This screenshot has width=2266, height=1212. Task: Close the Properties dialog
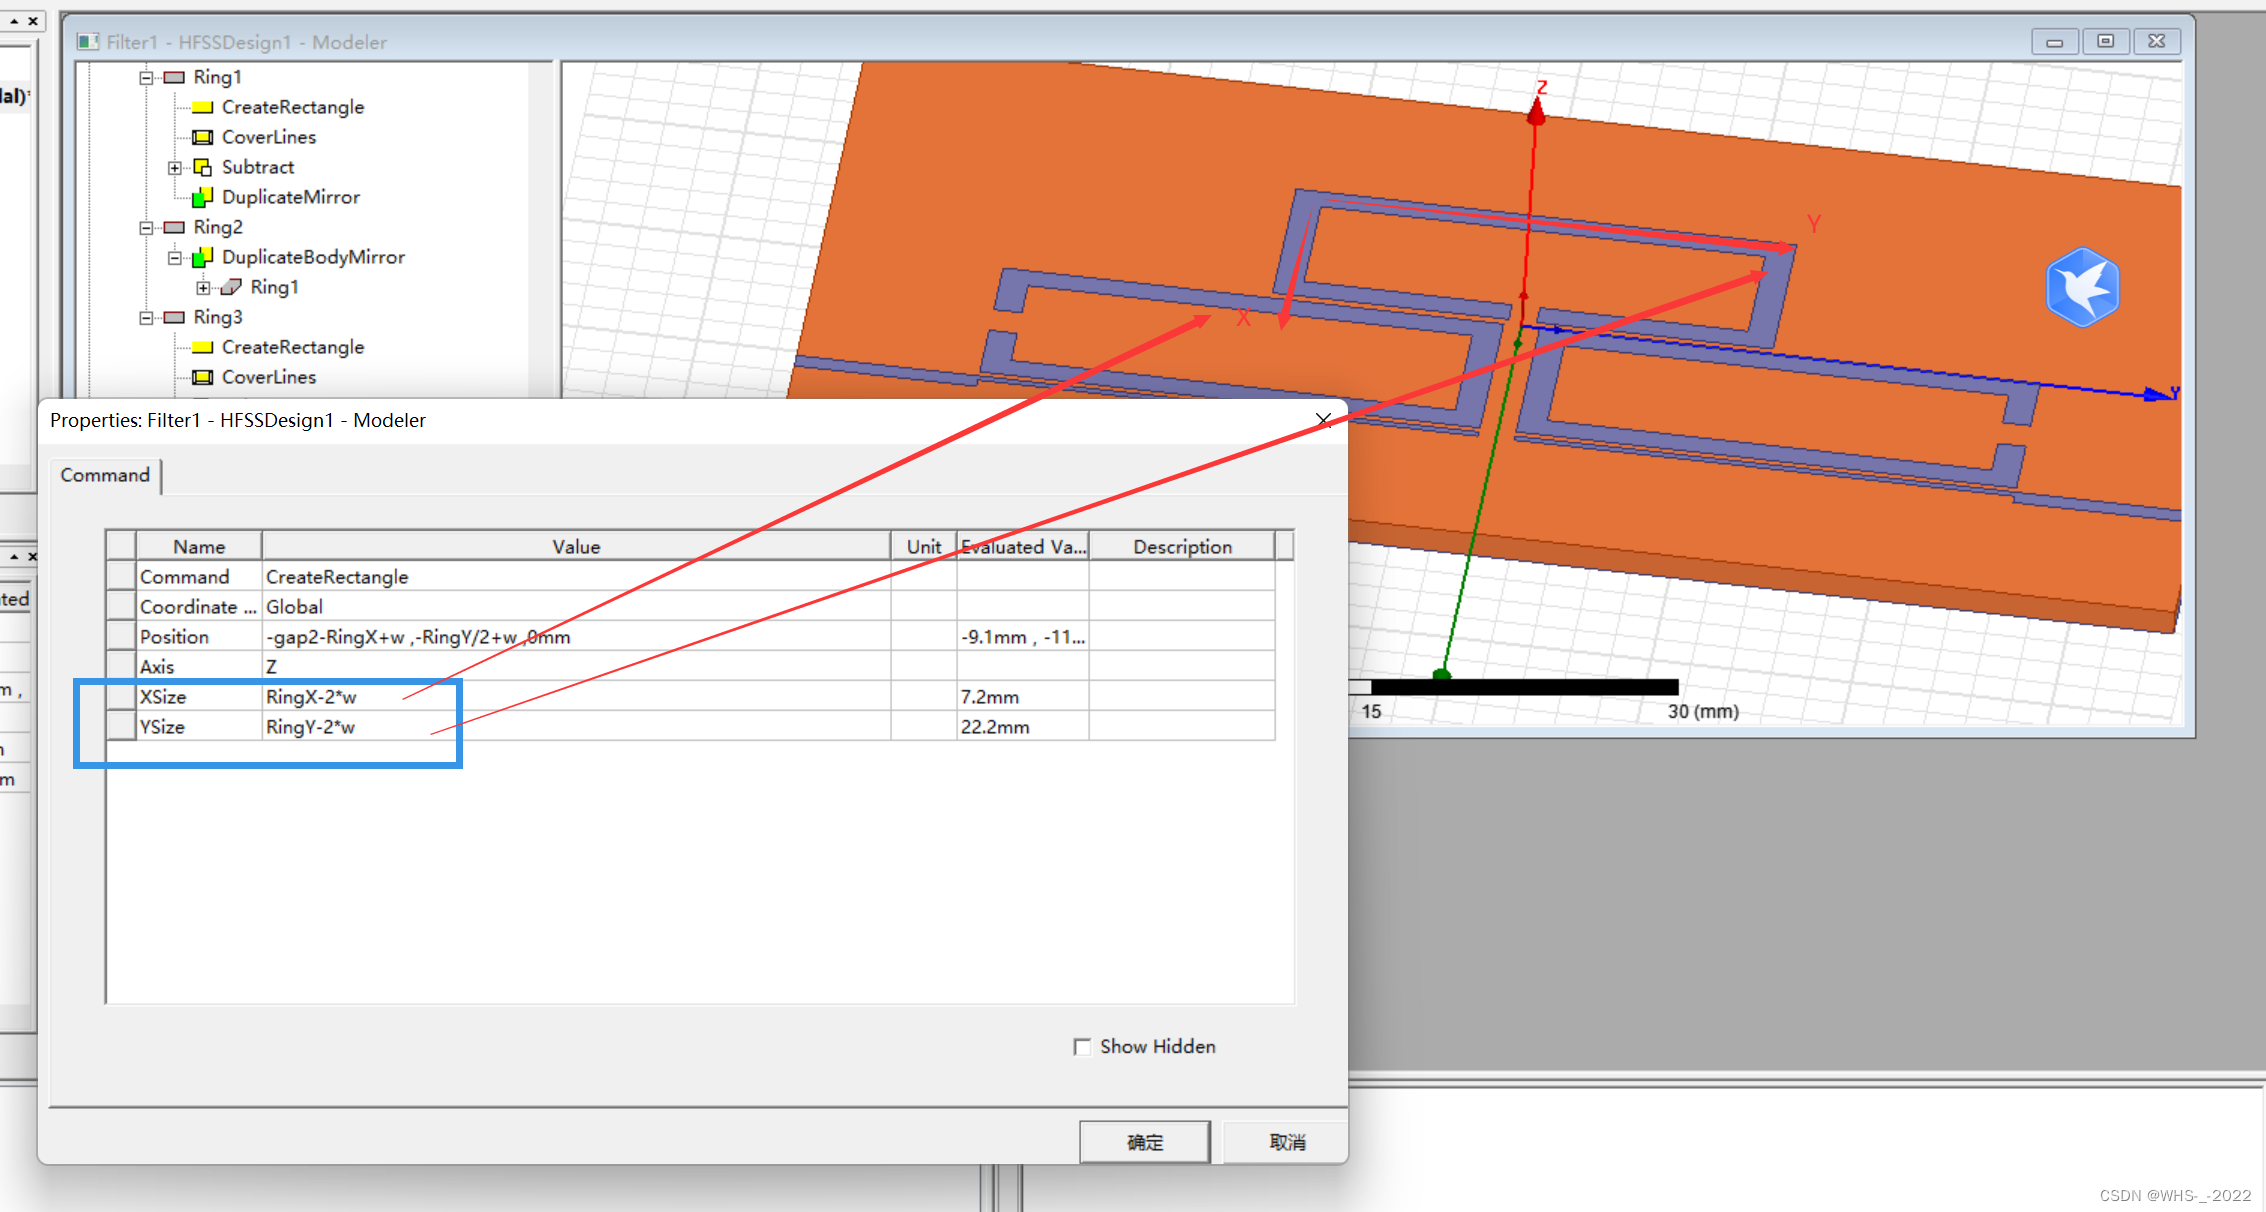[1323, 420]
